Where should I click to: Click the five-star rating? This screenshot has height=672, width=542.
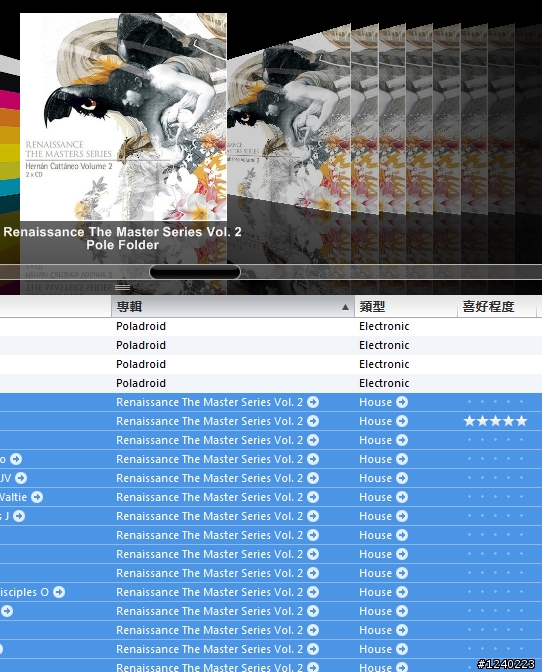click(495, 421)
